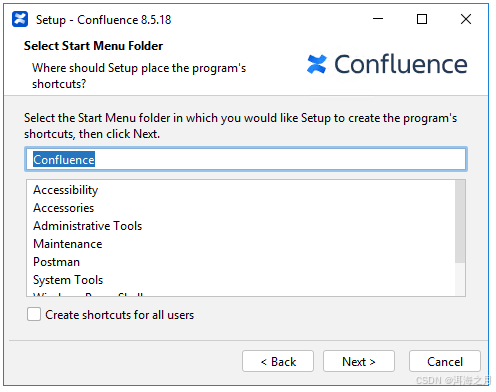The image size is (496, 392).
Task: Enable Create shortcuts for all users
Action: click(34, 314)
